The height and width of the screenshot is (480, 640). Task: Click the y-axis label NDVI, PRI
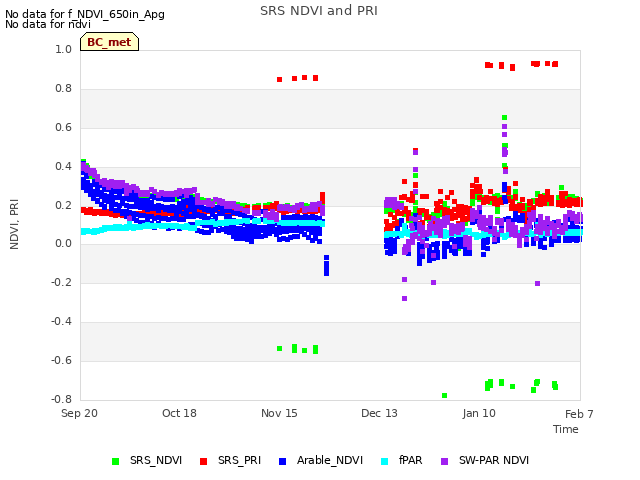pos(14,224)
